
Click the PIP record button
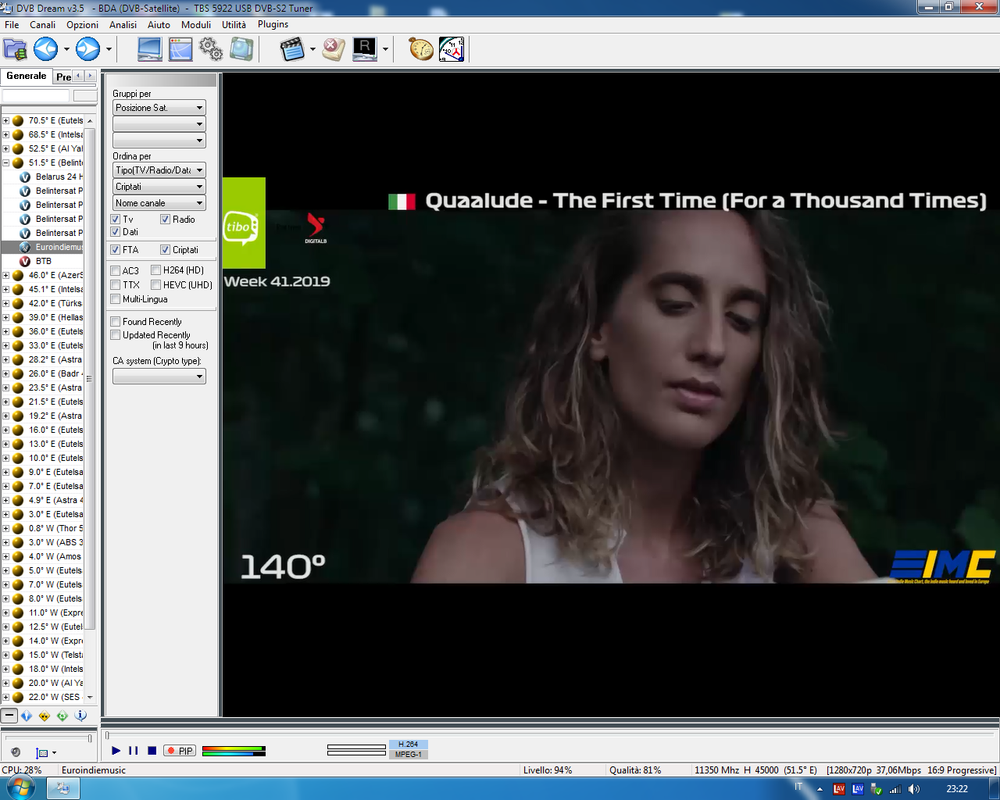(180, 751)
